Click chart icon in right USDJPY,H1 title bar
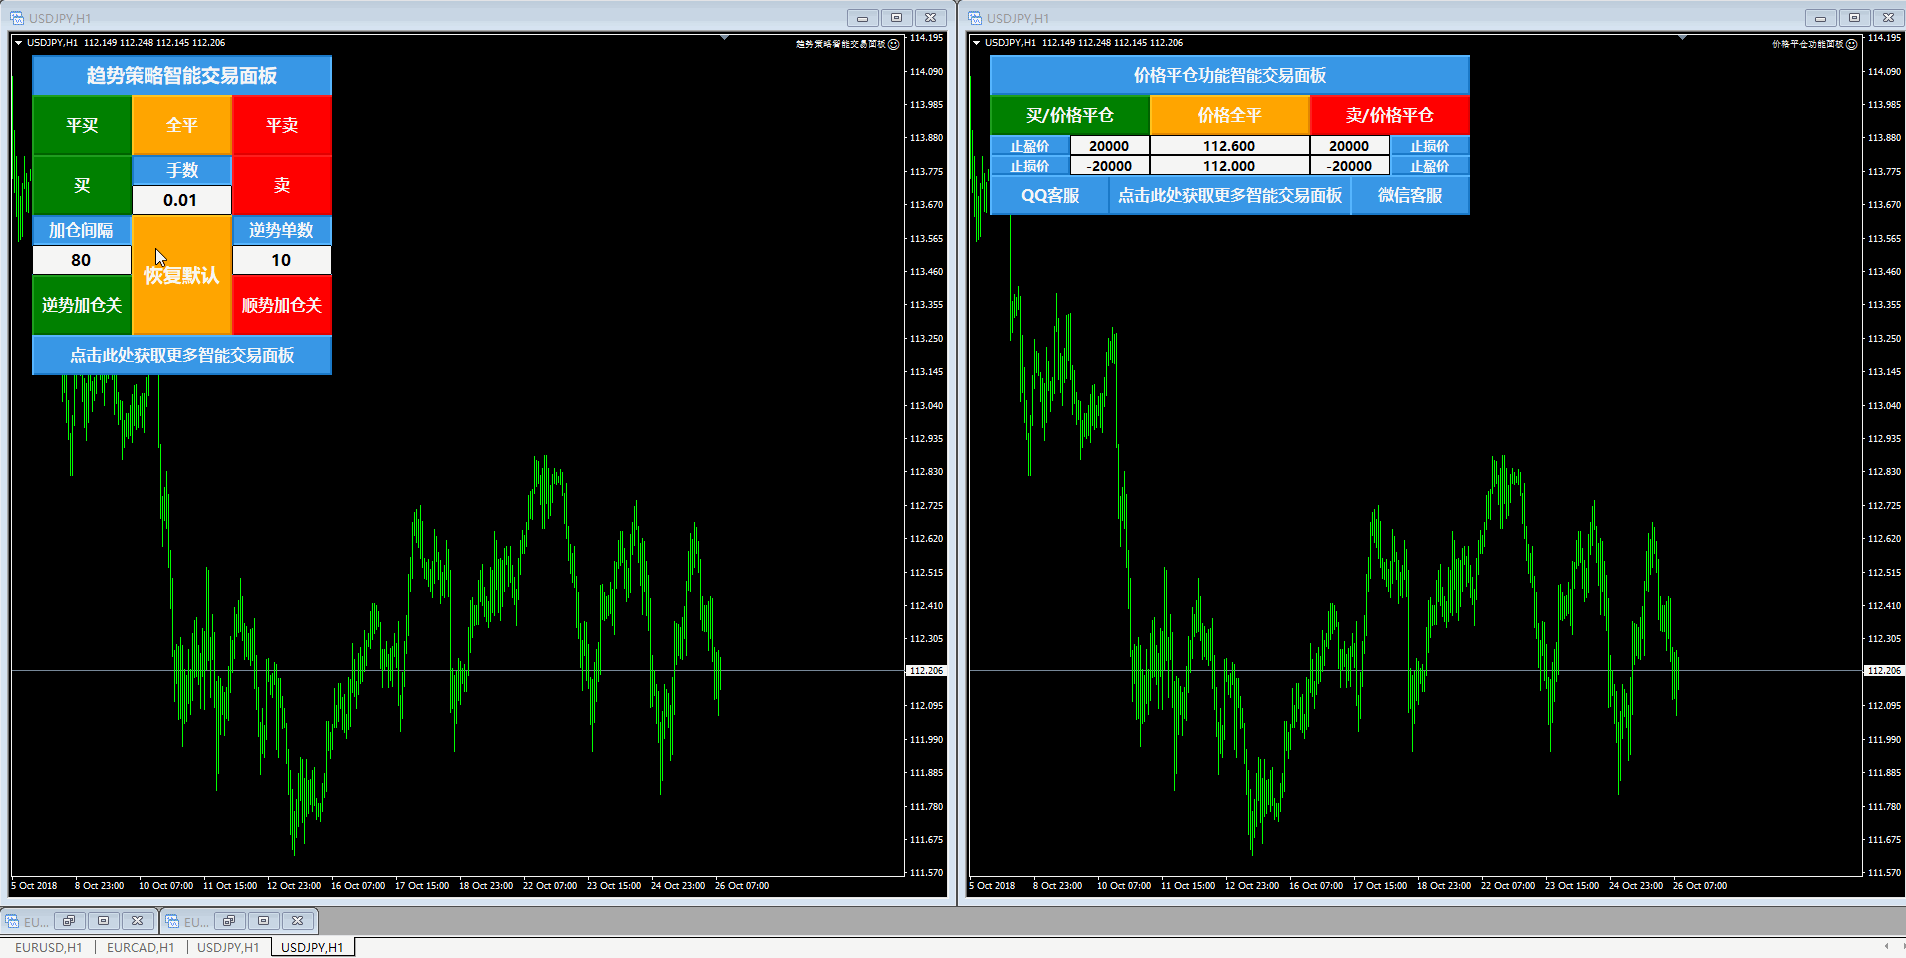Image resolution: width=1906 pixels, height=958 pixels. click(975, 18)
